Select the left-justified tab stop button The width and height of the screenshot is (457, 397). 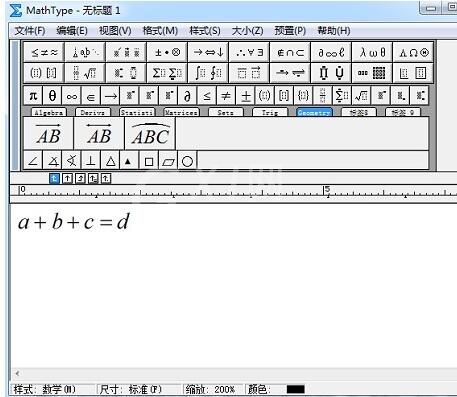click(54, 179)
